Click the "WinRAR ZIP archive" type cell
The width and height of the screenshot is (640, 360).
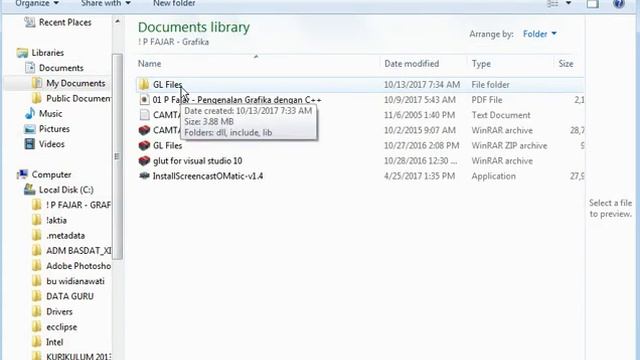509,145
